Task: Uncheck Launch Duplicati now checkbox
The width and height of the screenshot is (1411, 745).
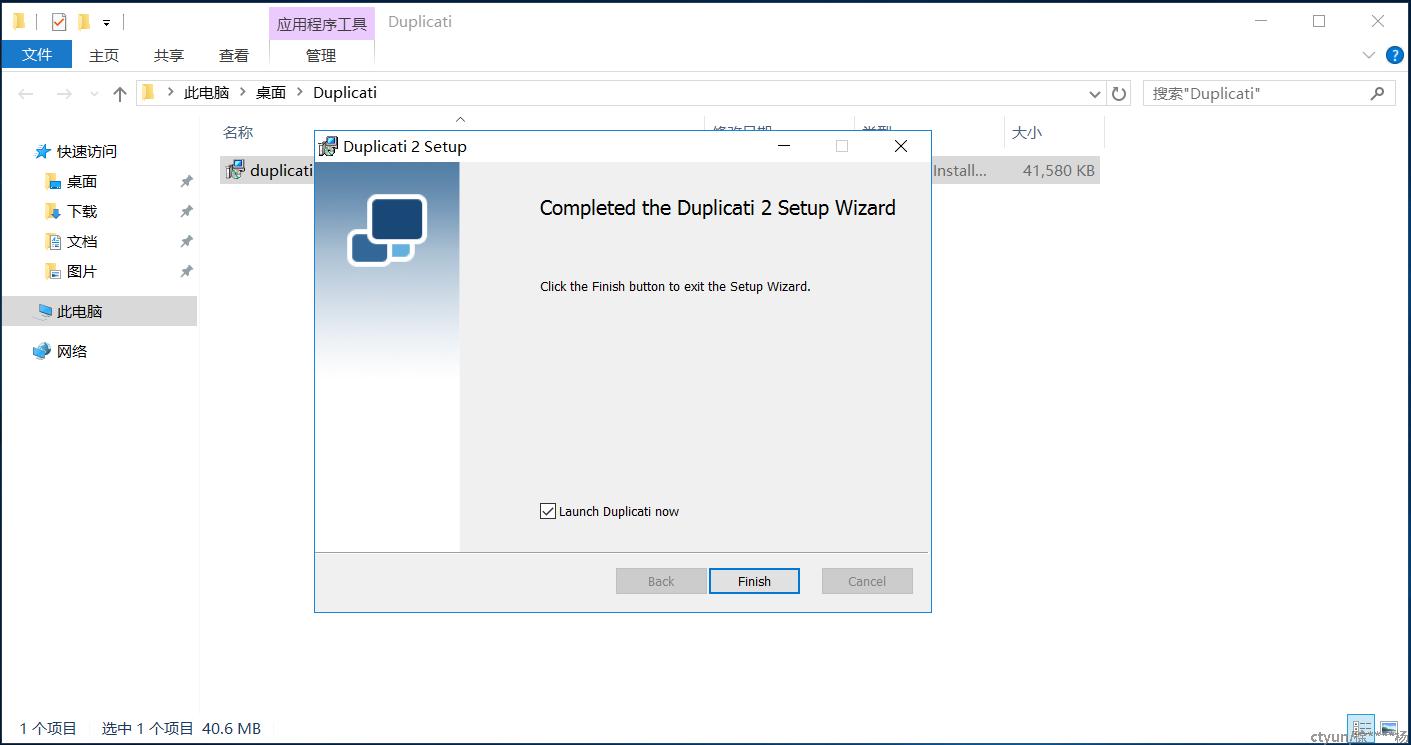Action: click(548, 511)
